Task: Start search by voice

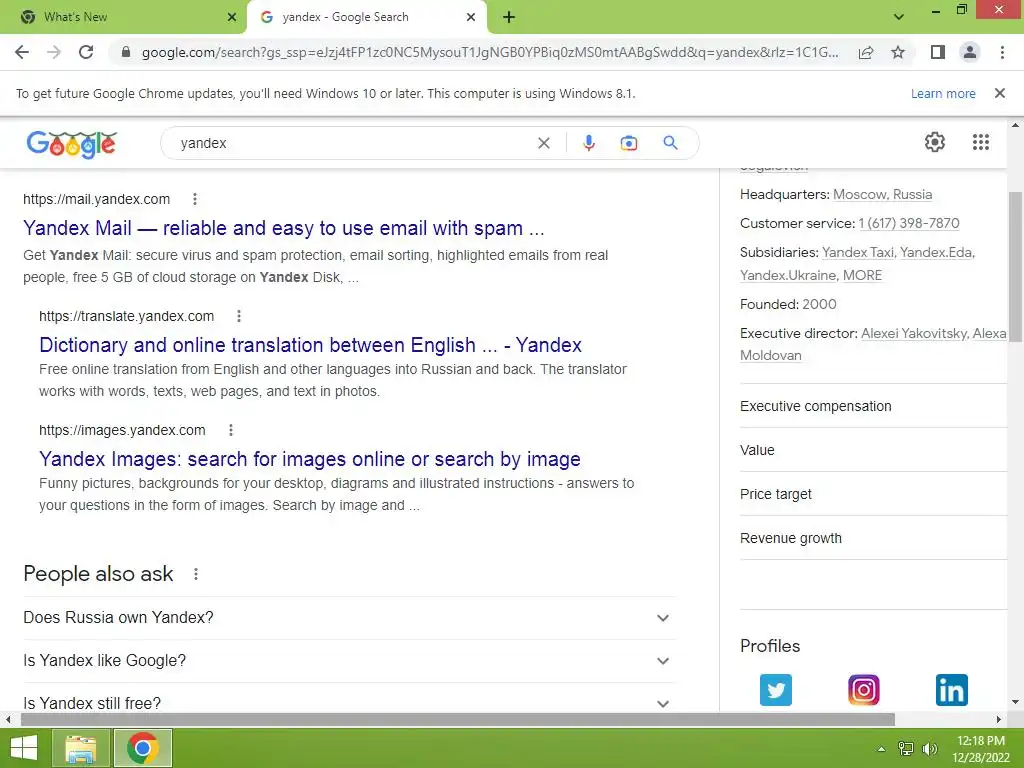Action: 588,143
